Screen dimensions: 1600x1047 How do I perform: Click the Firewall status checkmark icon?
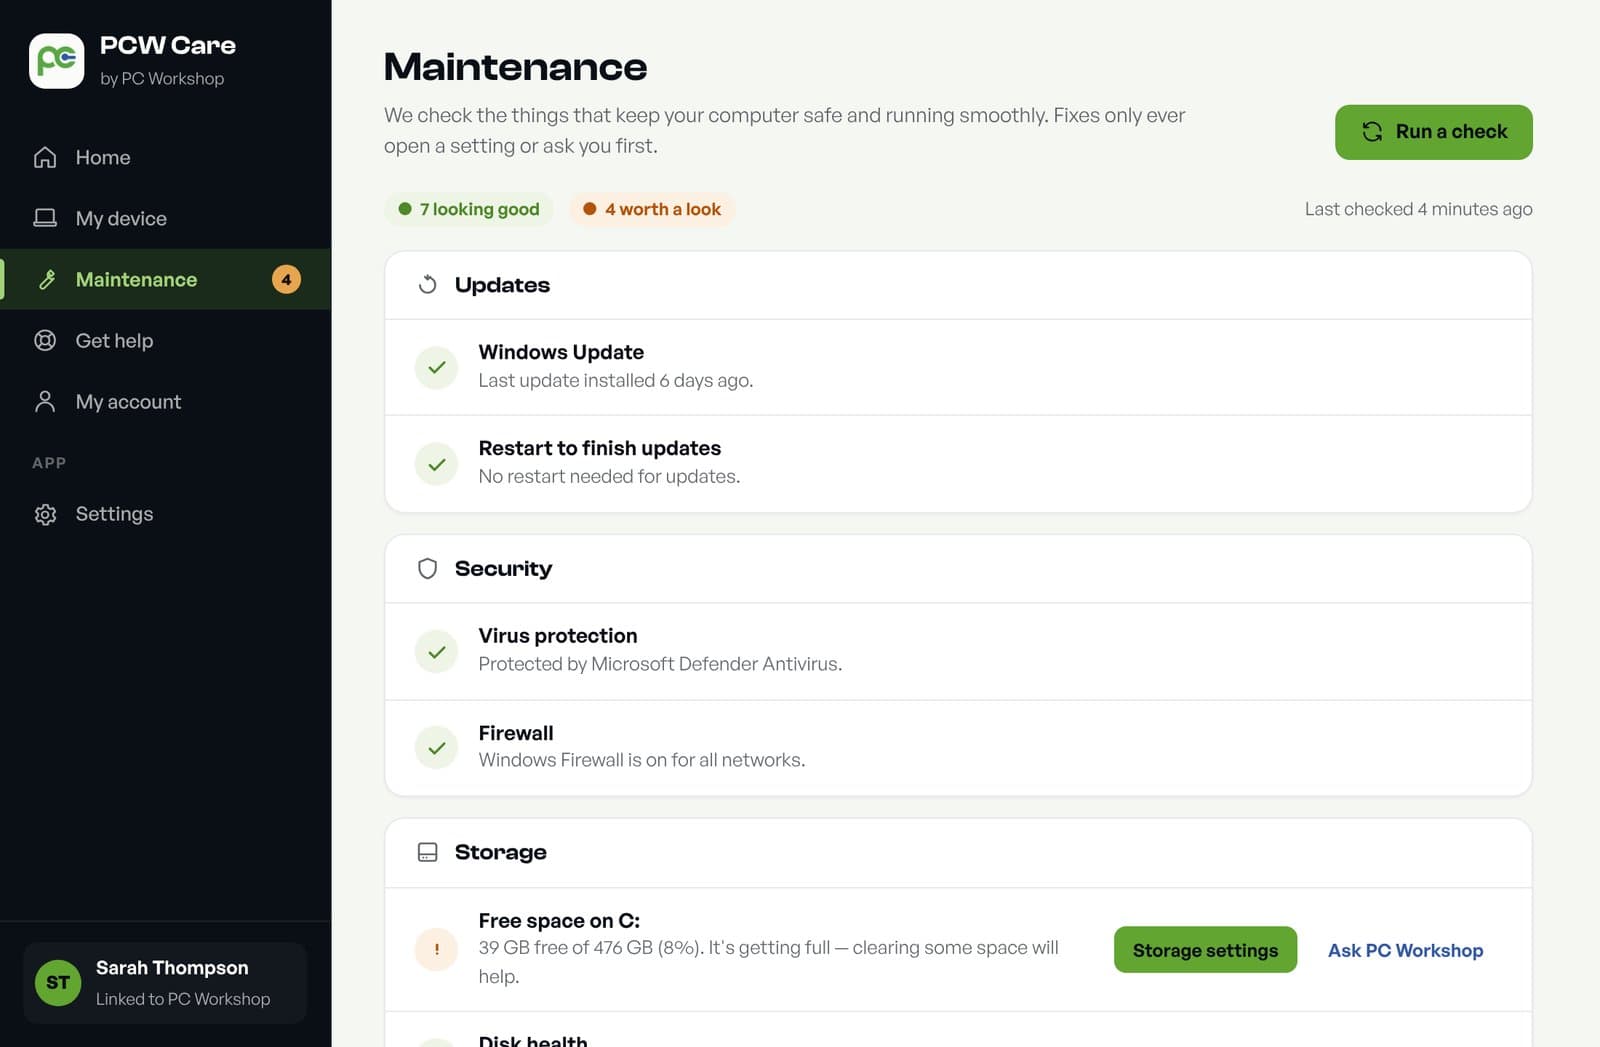[437, 748]
